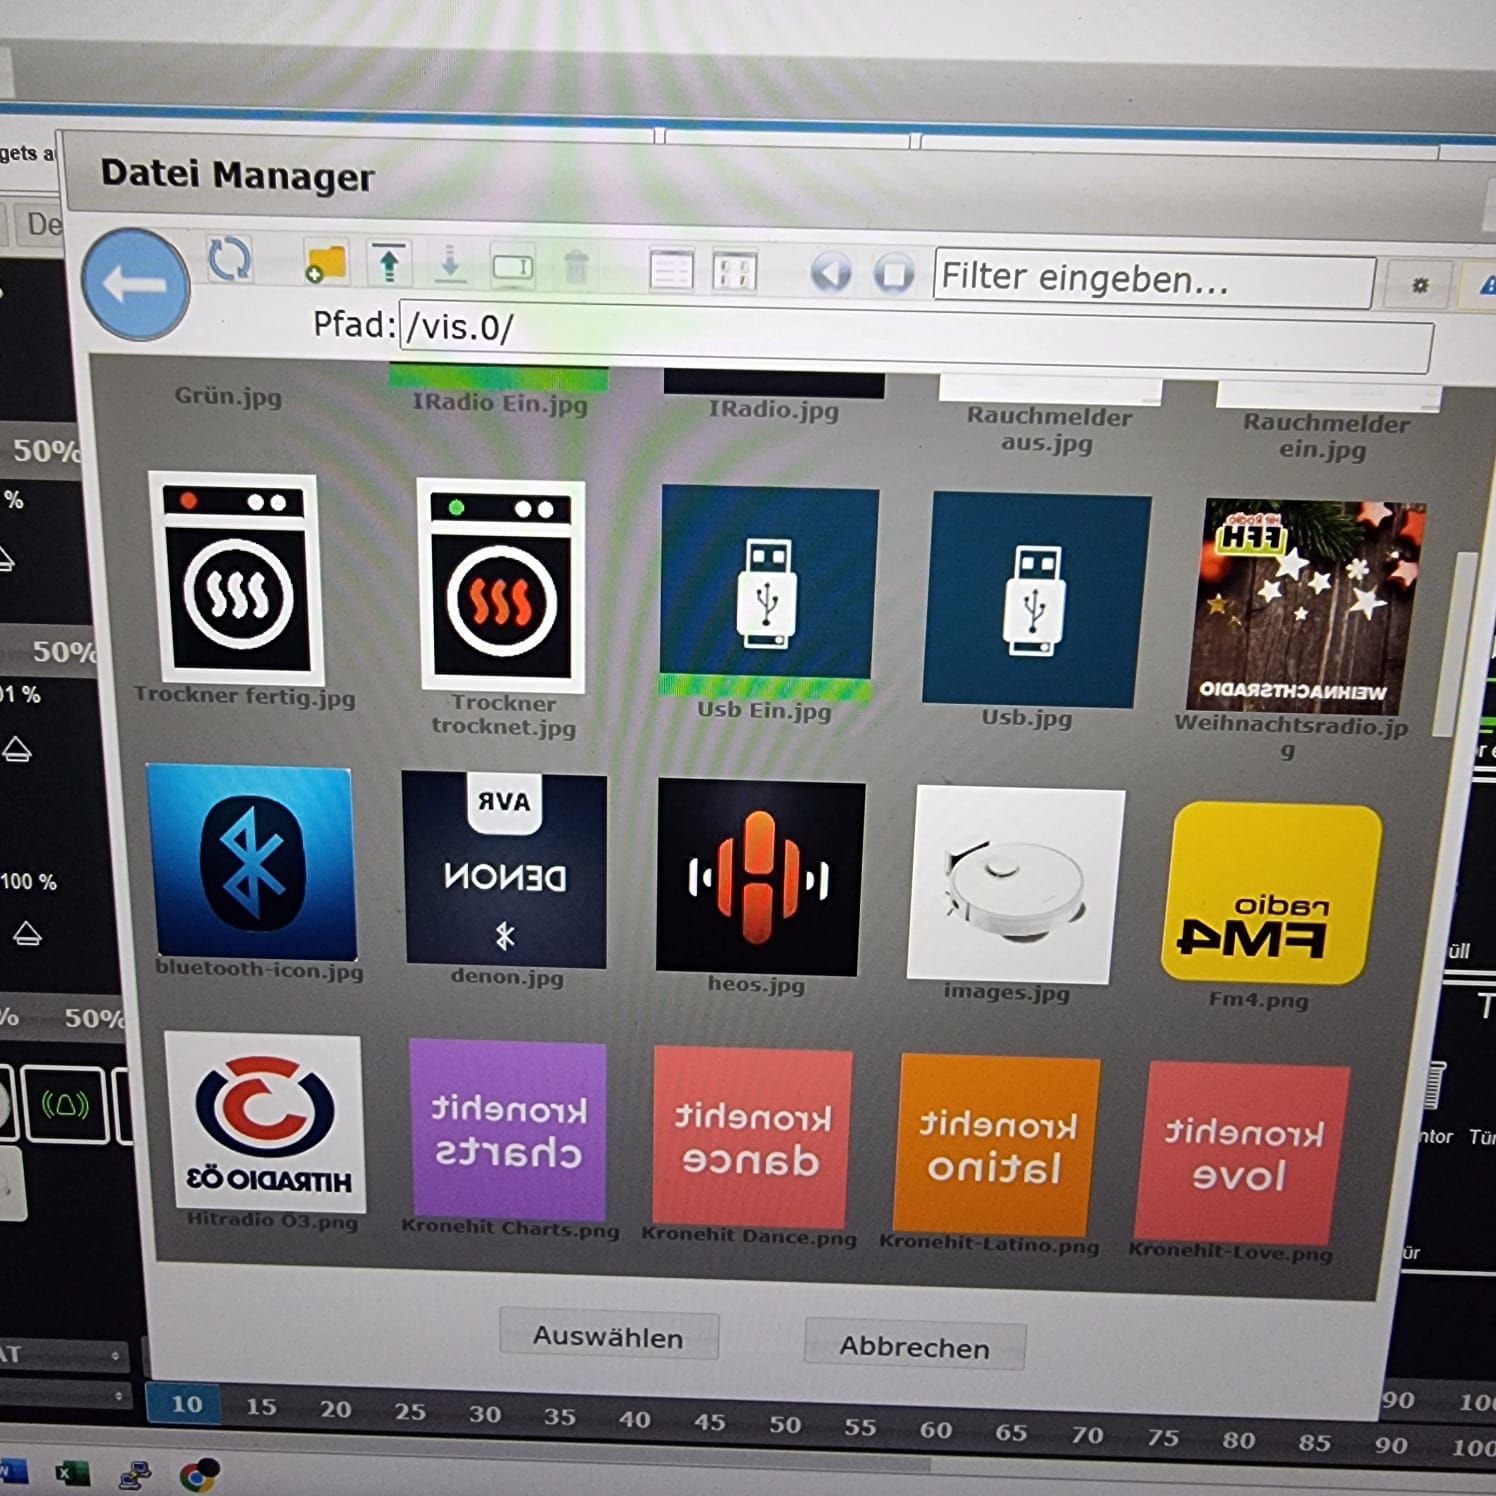
Task: Open the AT dropdown in left panel
Action: (x=64, y=1355)
